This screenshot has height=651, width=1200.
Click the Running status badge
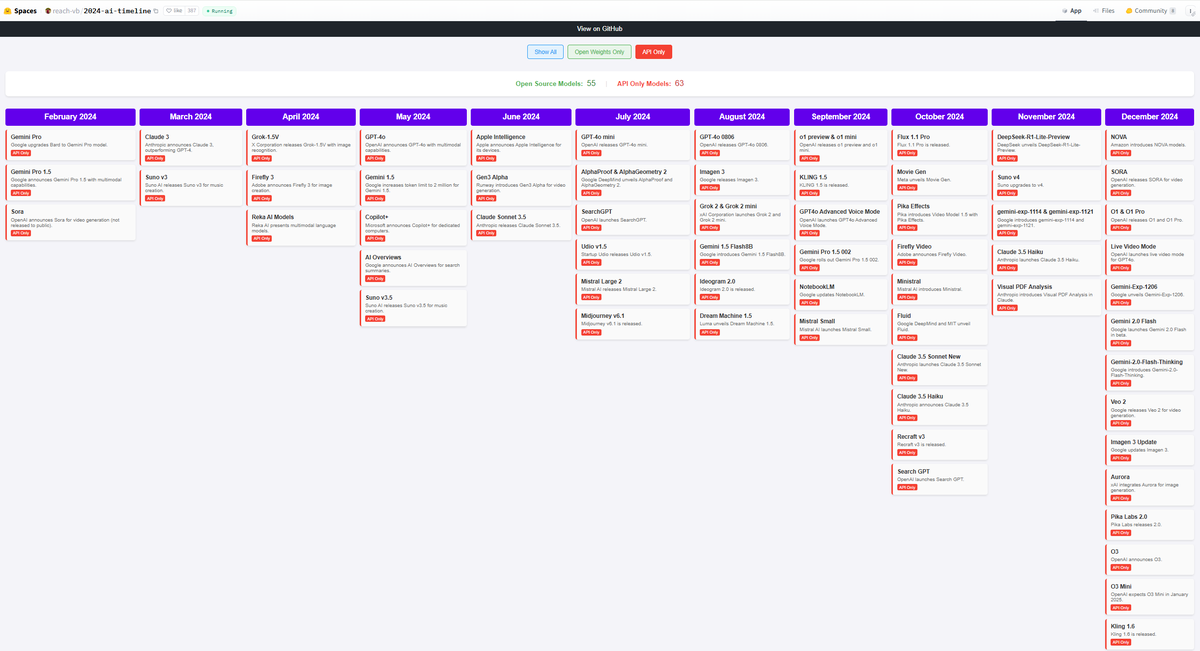click(x=219, y=10)
